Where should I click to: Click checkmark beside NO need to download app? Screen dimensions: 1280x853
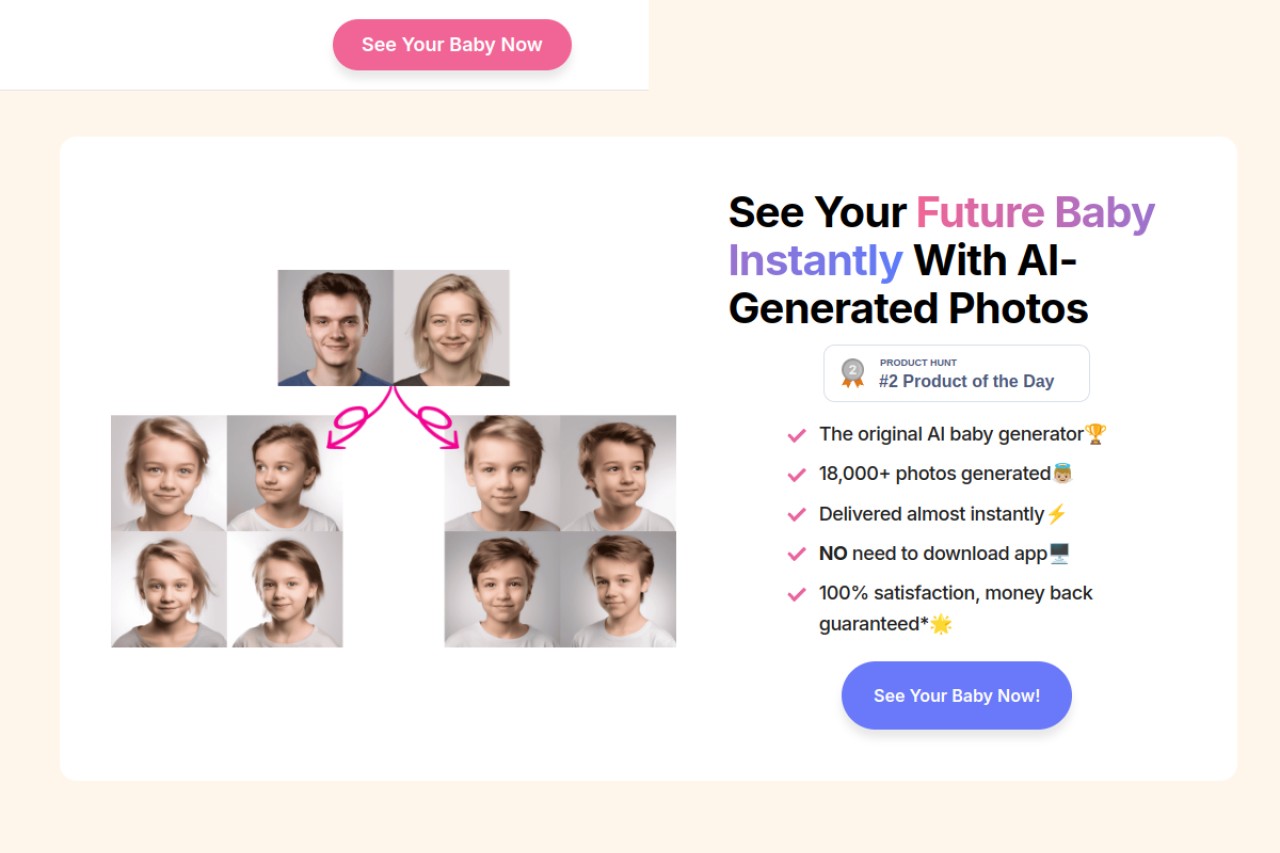pyautogui.click(x=797, y=554)
